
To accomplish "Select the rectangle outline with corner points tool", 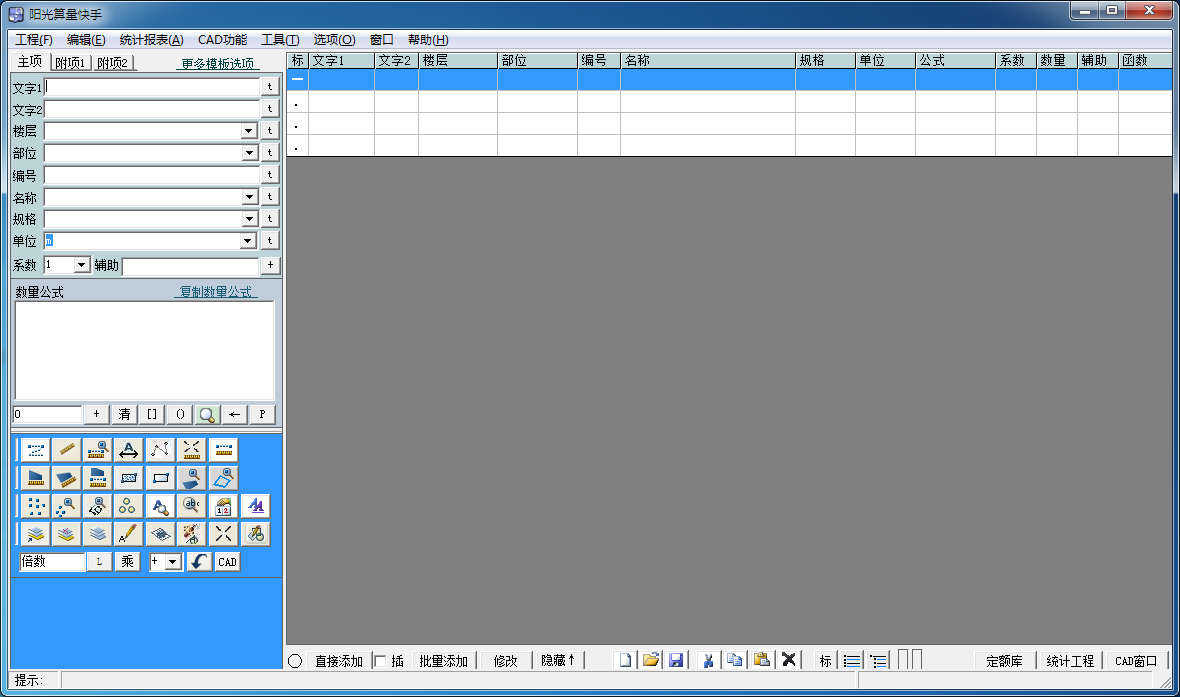I will coord(160,478).
